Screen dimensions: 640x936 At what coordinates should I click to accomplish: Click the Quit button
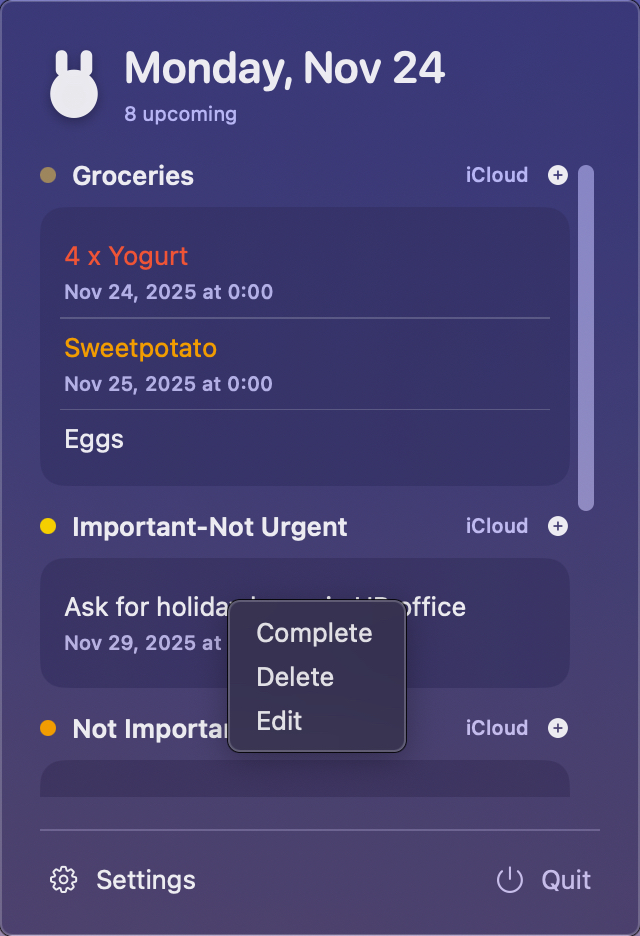(565, 880)
